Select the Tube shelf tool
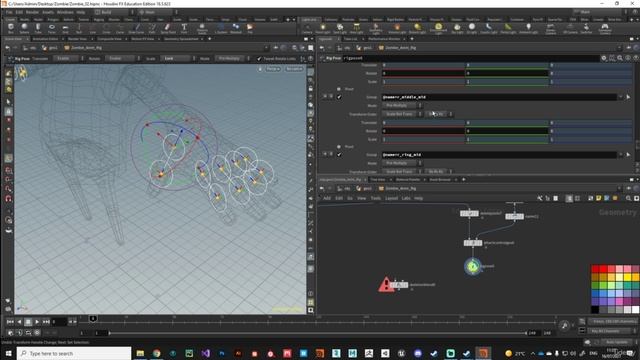Image resolution: width=640 pixels, height=360 pixels. (38, 28)
